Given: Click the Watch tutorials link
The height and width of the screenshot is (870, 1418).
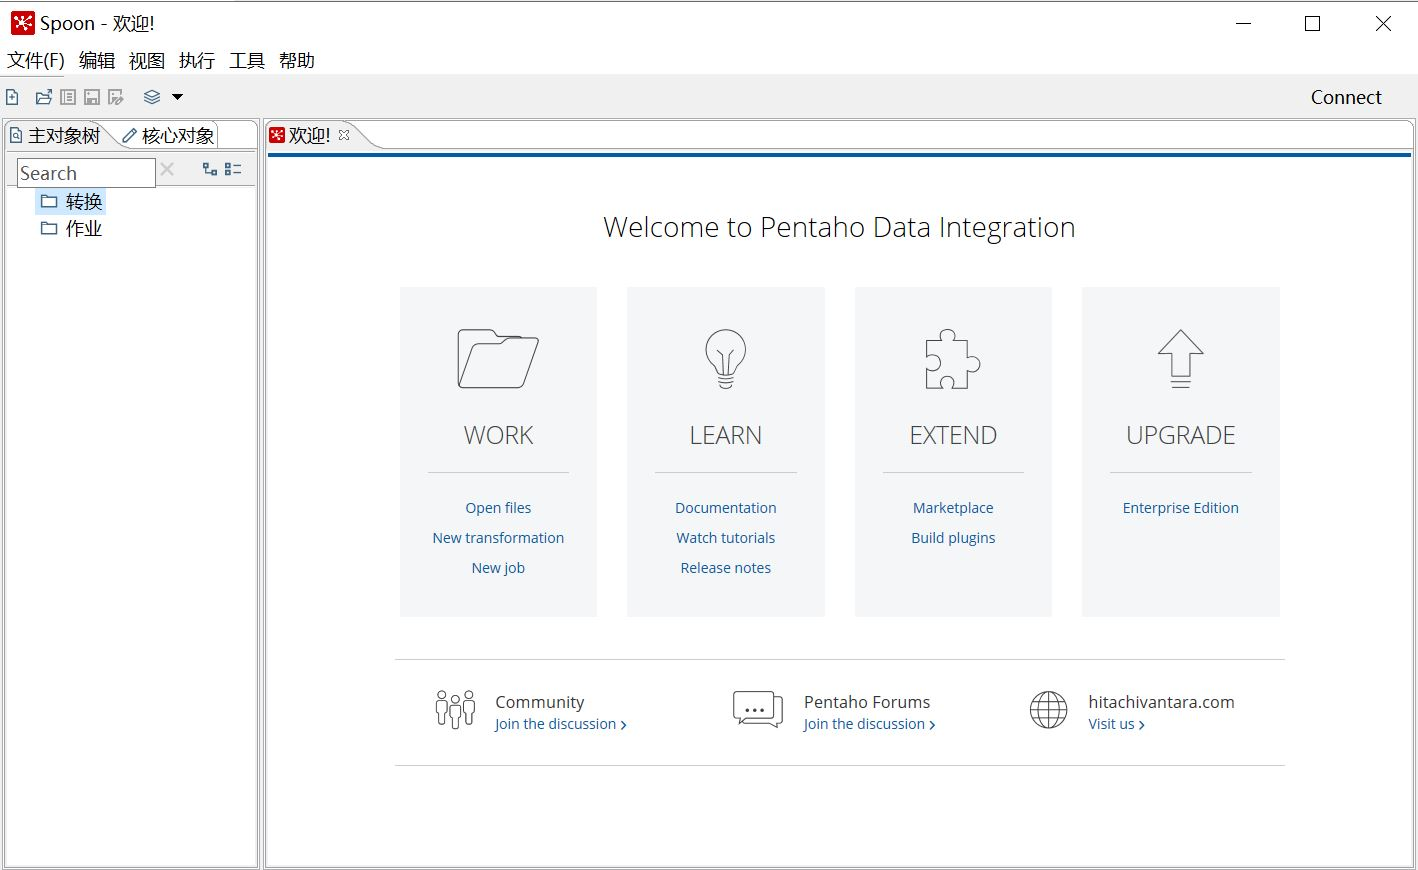Looking at the screenshot, I should coord(726,538).
